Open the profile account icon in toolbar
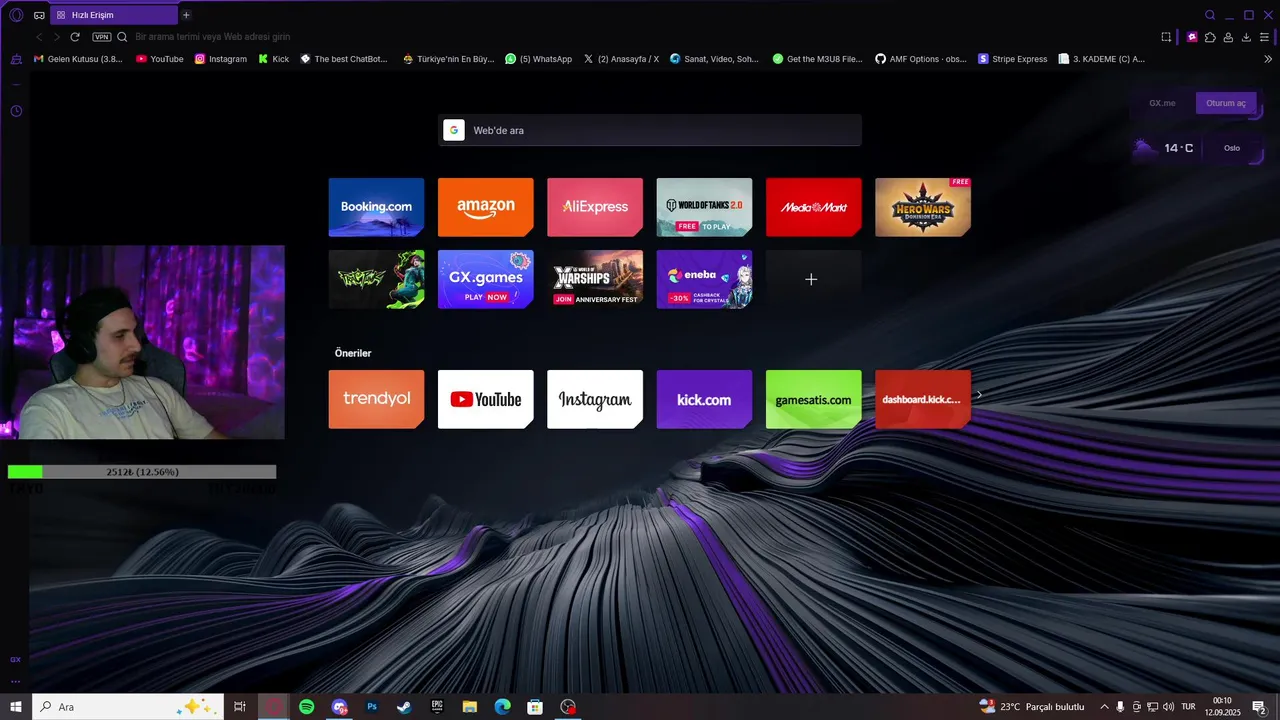Viewport: 1280px width, 720px height. 1228,37
